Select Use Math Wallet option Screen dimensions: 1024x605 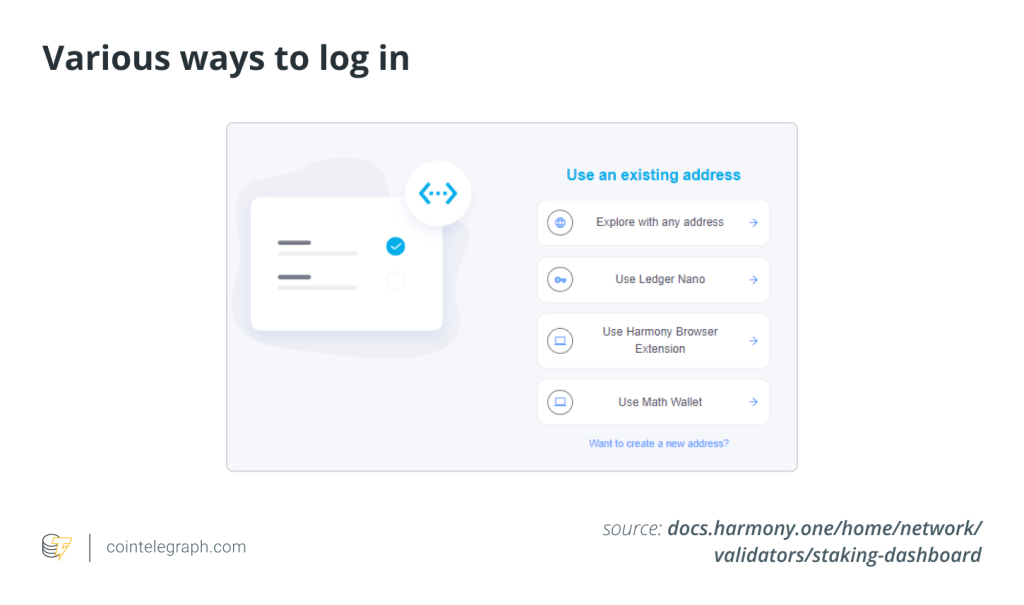click(x=653, y=402)
